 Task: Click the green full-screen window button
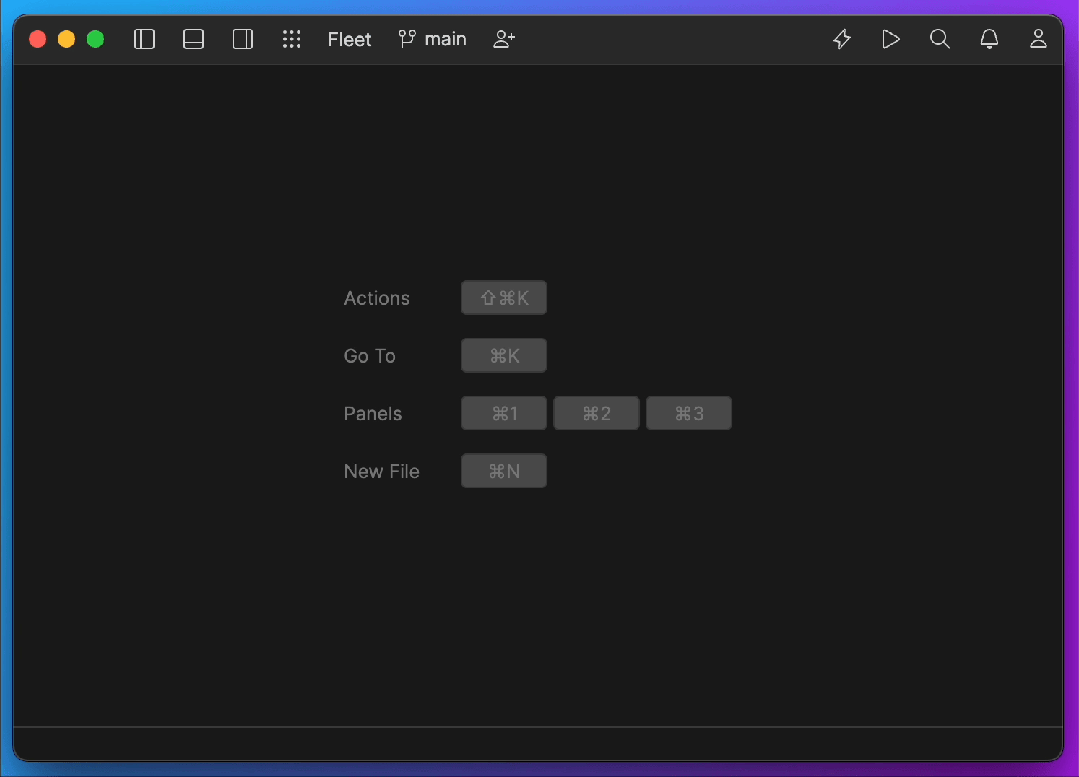[96, 39]
